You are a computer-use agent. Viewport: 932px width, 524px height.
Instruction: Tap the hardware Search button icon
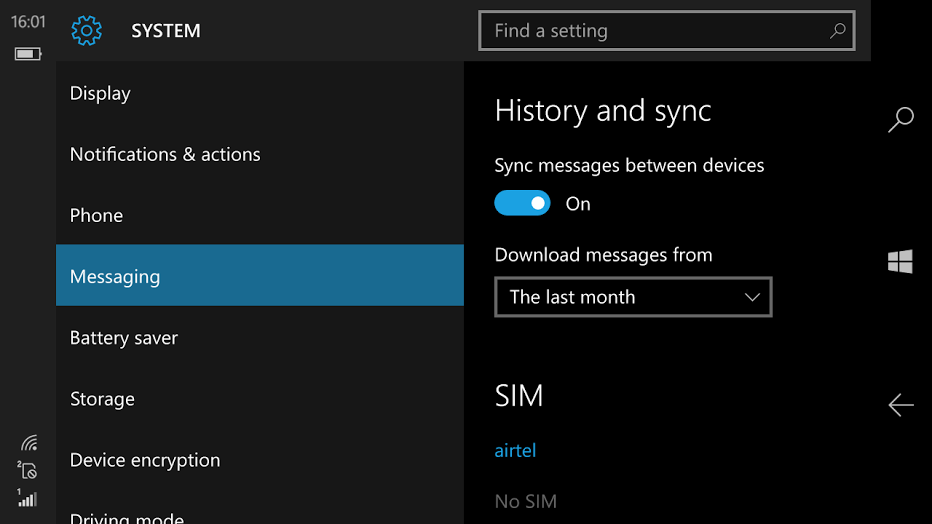[900, 120]
